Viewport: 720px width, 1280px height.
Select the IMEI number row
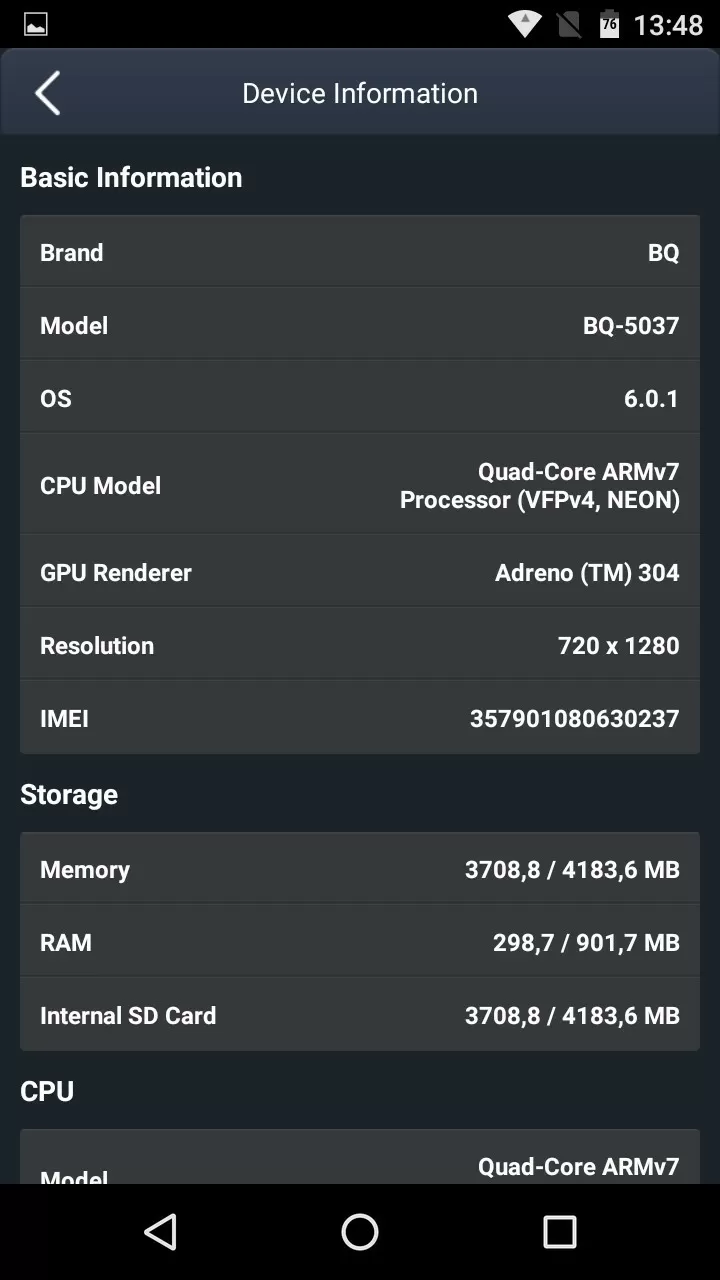tap(360, 718)
